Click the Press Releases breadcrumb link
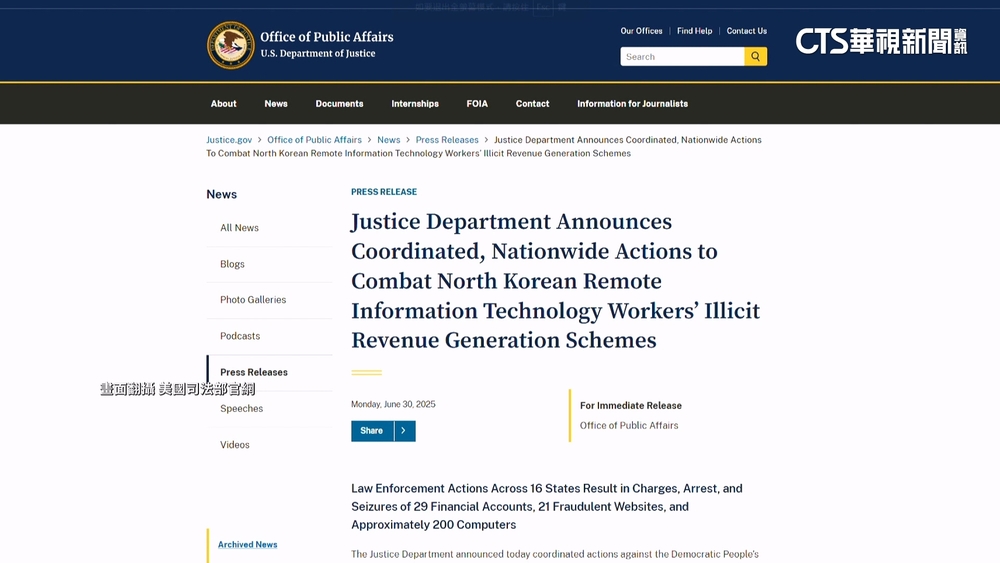The width and height of the screenshot is (1000, 563). point(447,140)
